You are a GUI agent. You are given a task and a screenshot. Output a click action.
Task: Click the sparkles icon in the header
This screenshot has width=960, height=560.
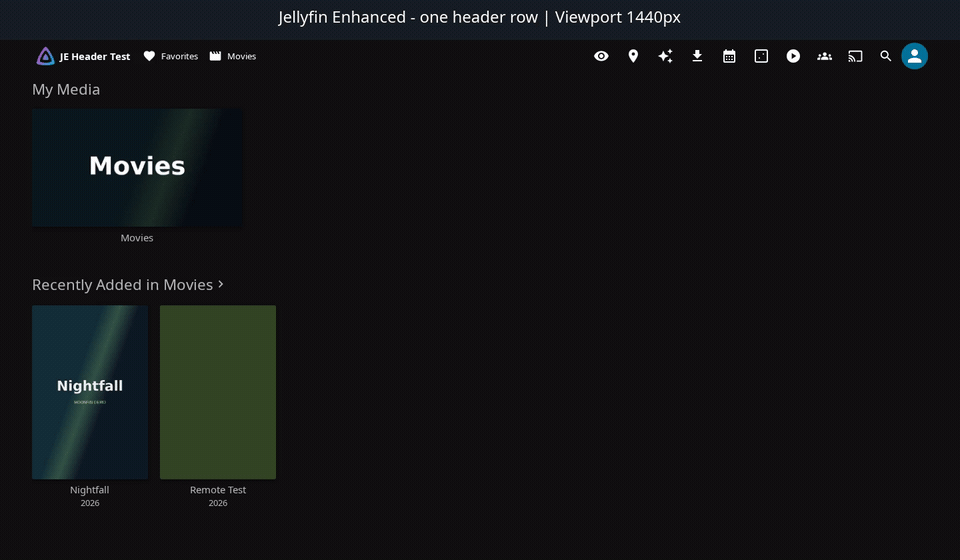(665, 56)
